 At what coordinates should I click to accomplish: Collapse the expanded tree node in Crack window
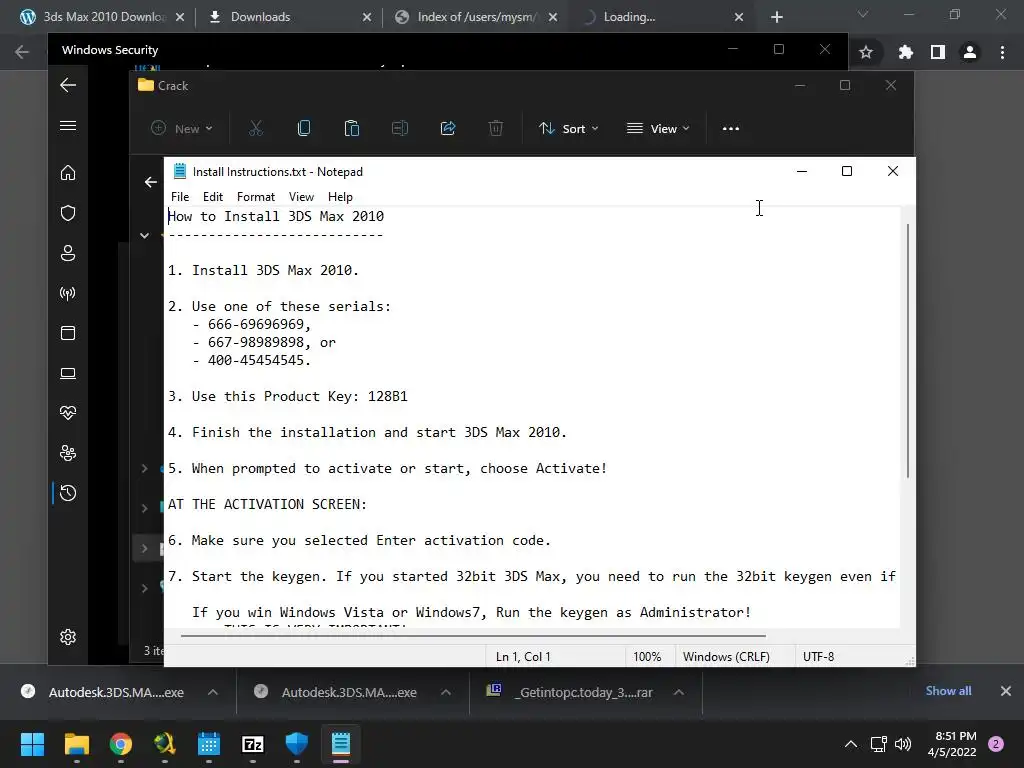144,236
